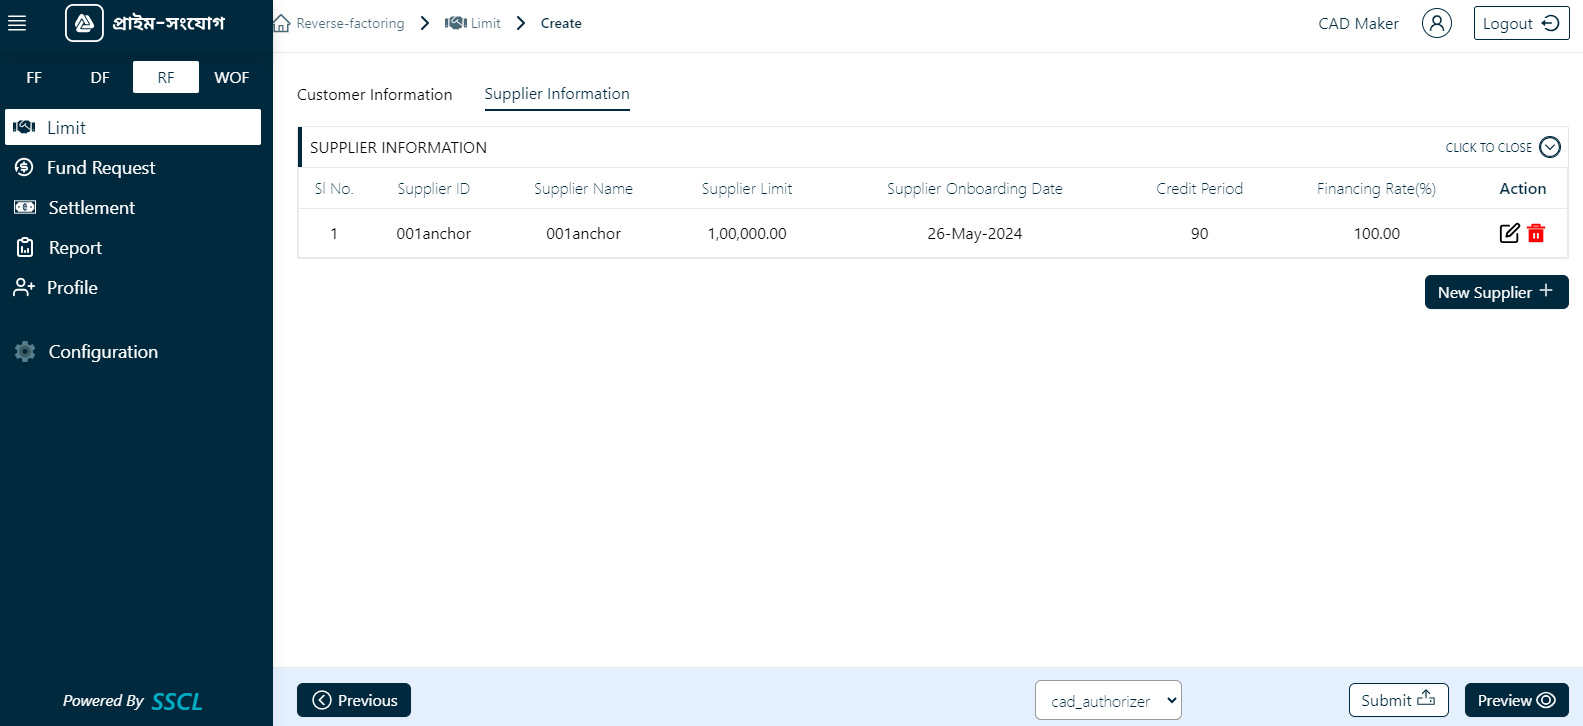Preview the limit request
Screen dimensions: 1583x726
click(x=1516, y=700)
